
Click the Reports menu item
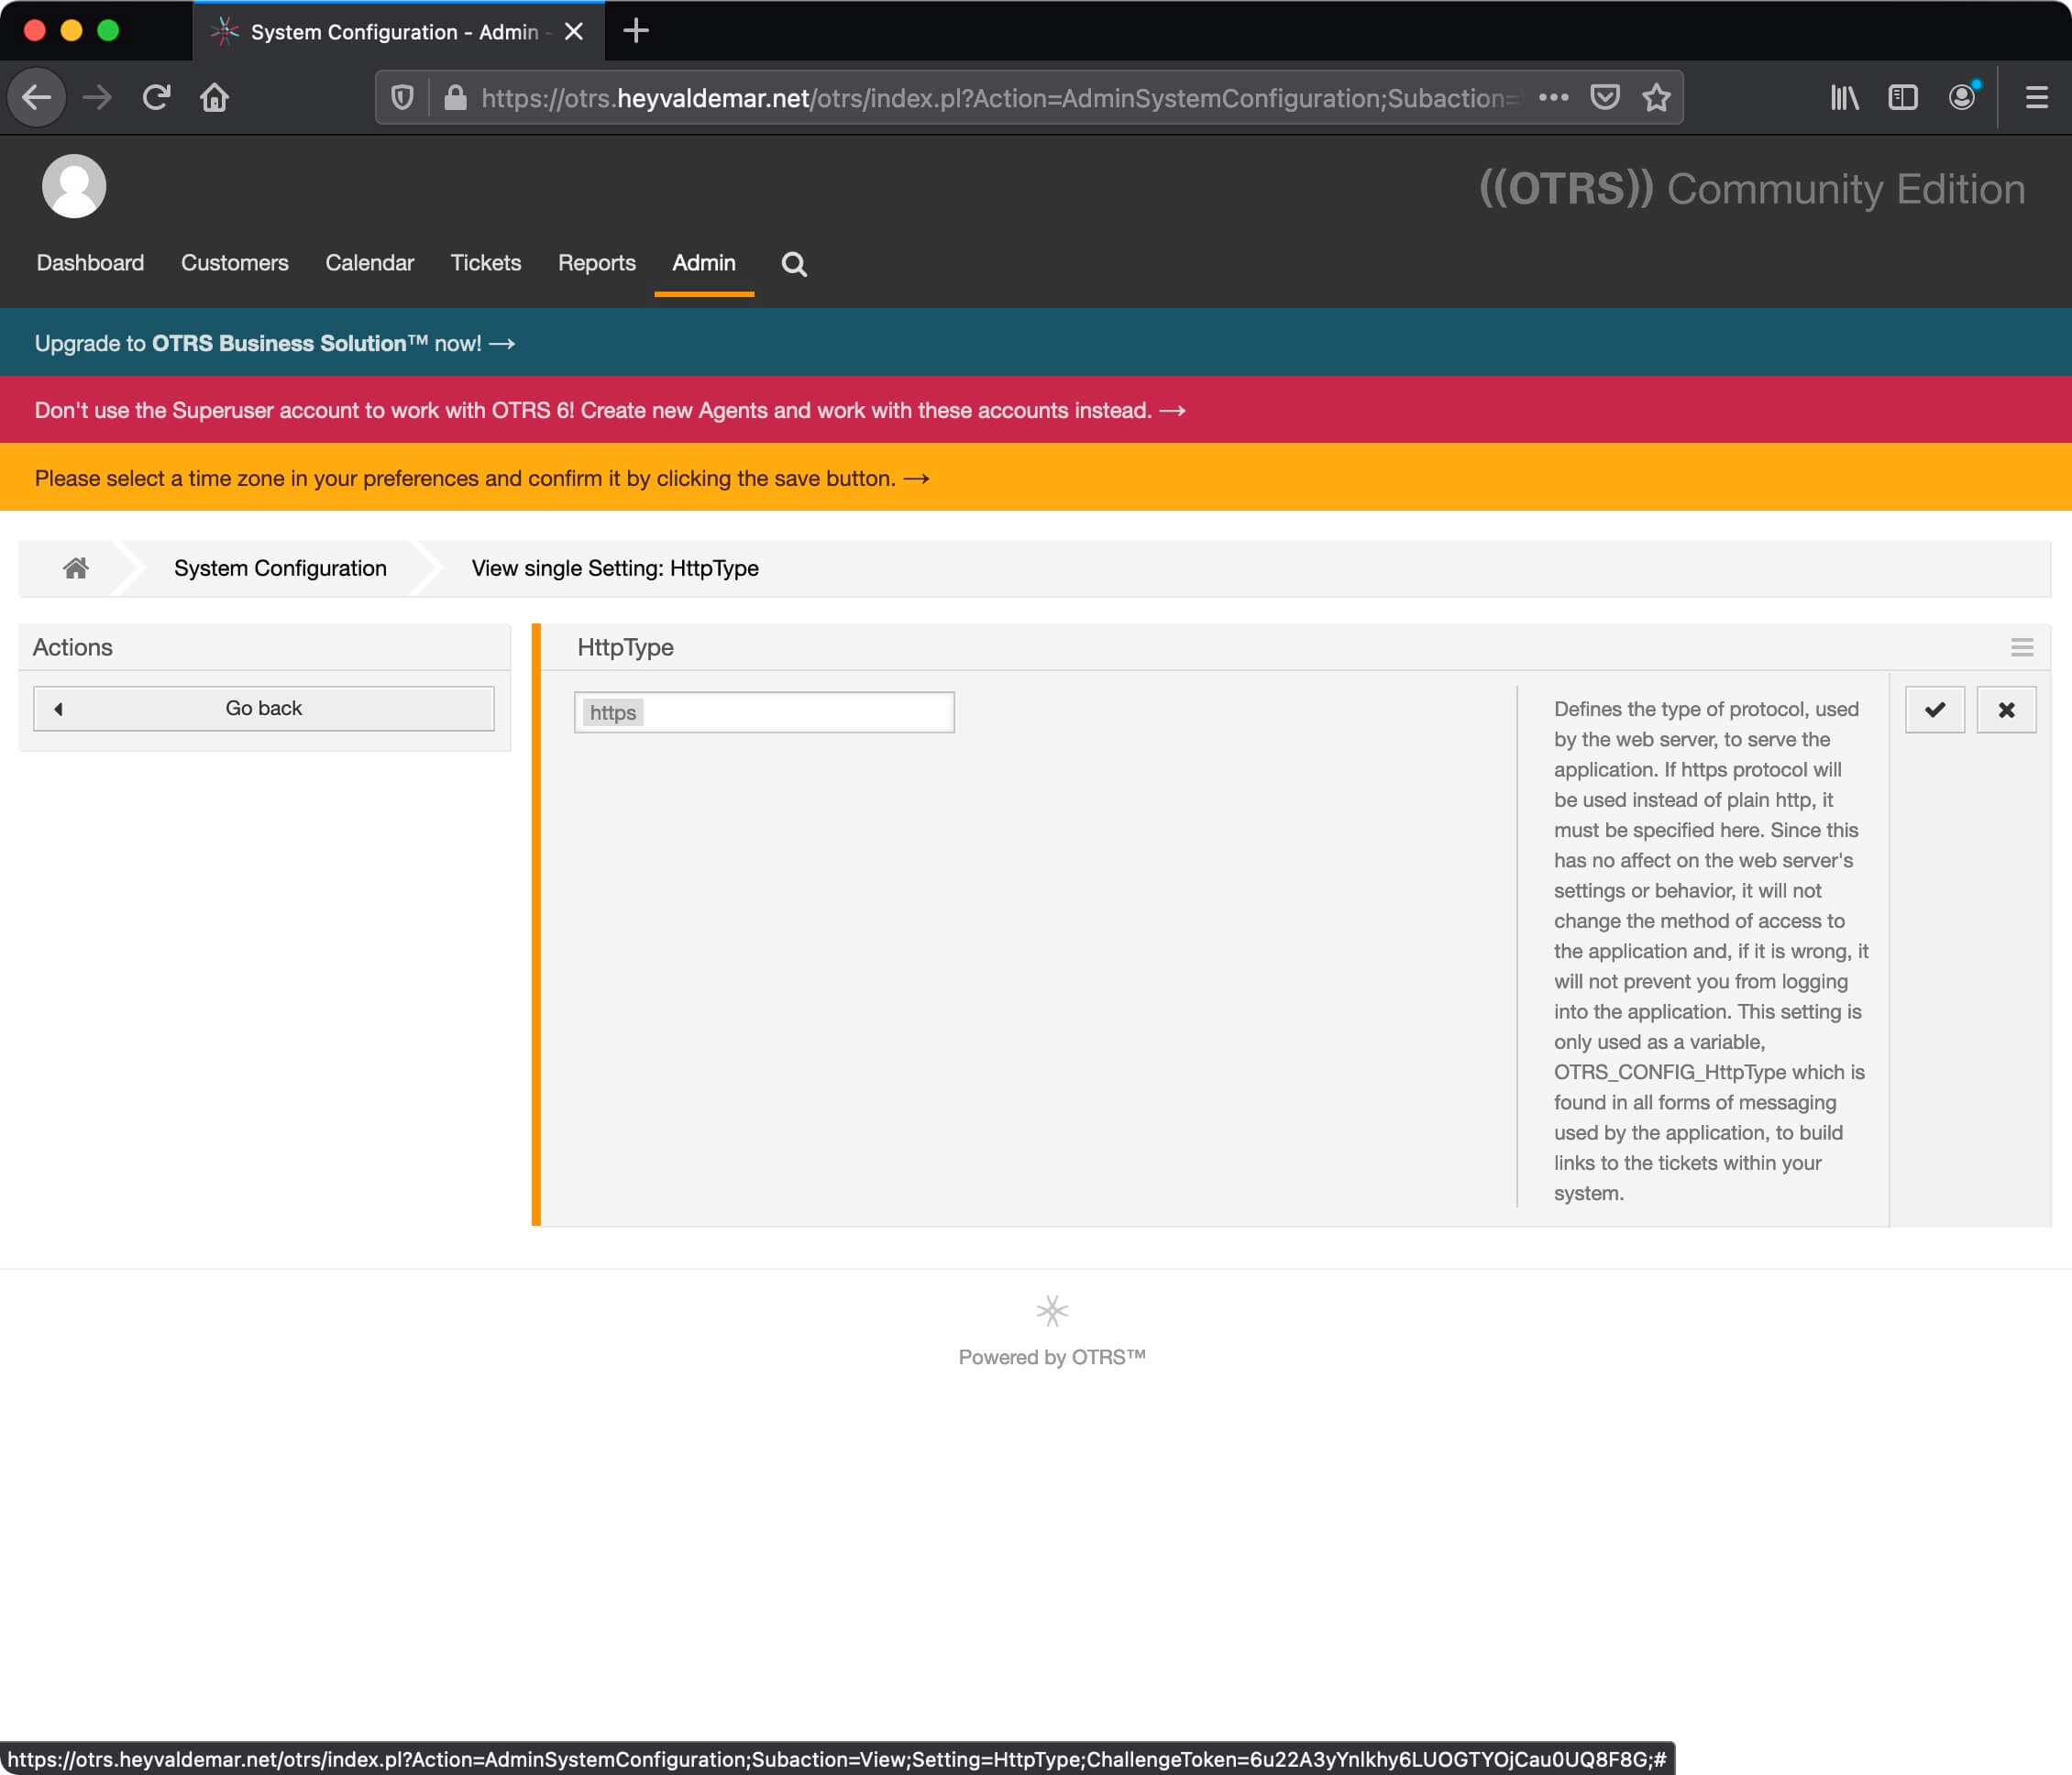pos(597,262)
